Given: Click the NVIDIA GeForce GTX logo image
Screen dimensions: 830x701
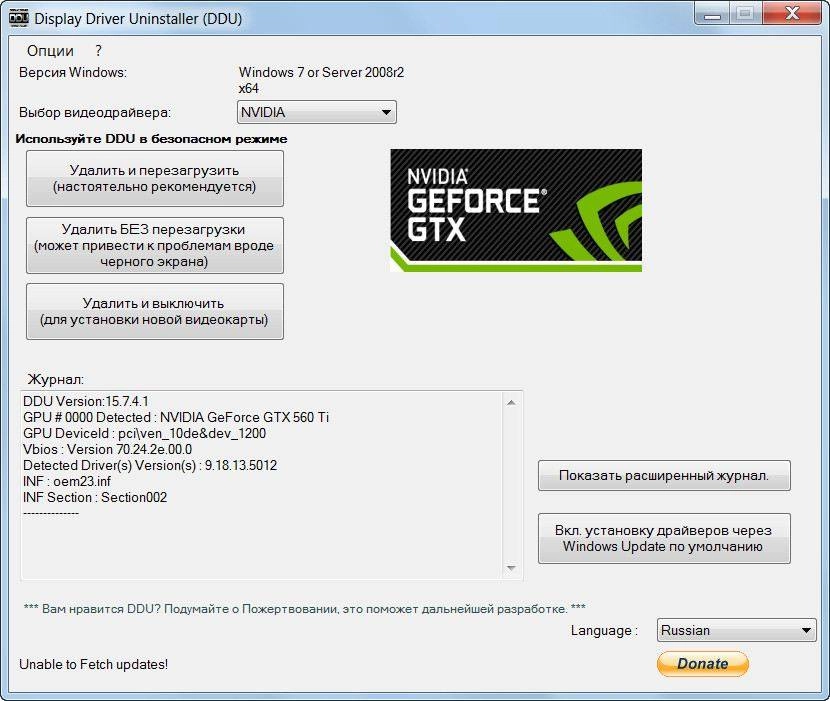Looking at the screenshot, I should coord(516,210).
